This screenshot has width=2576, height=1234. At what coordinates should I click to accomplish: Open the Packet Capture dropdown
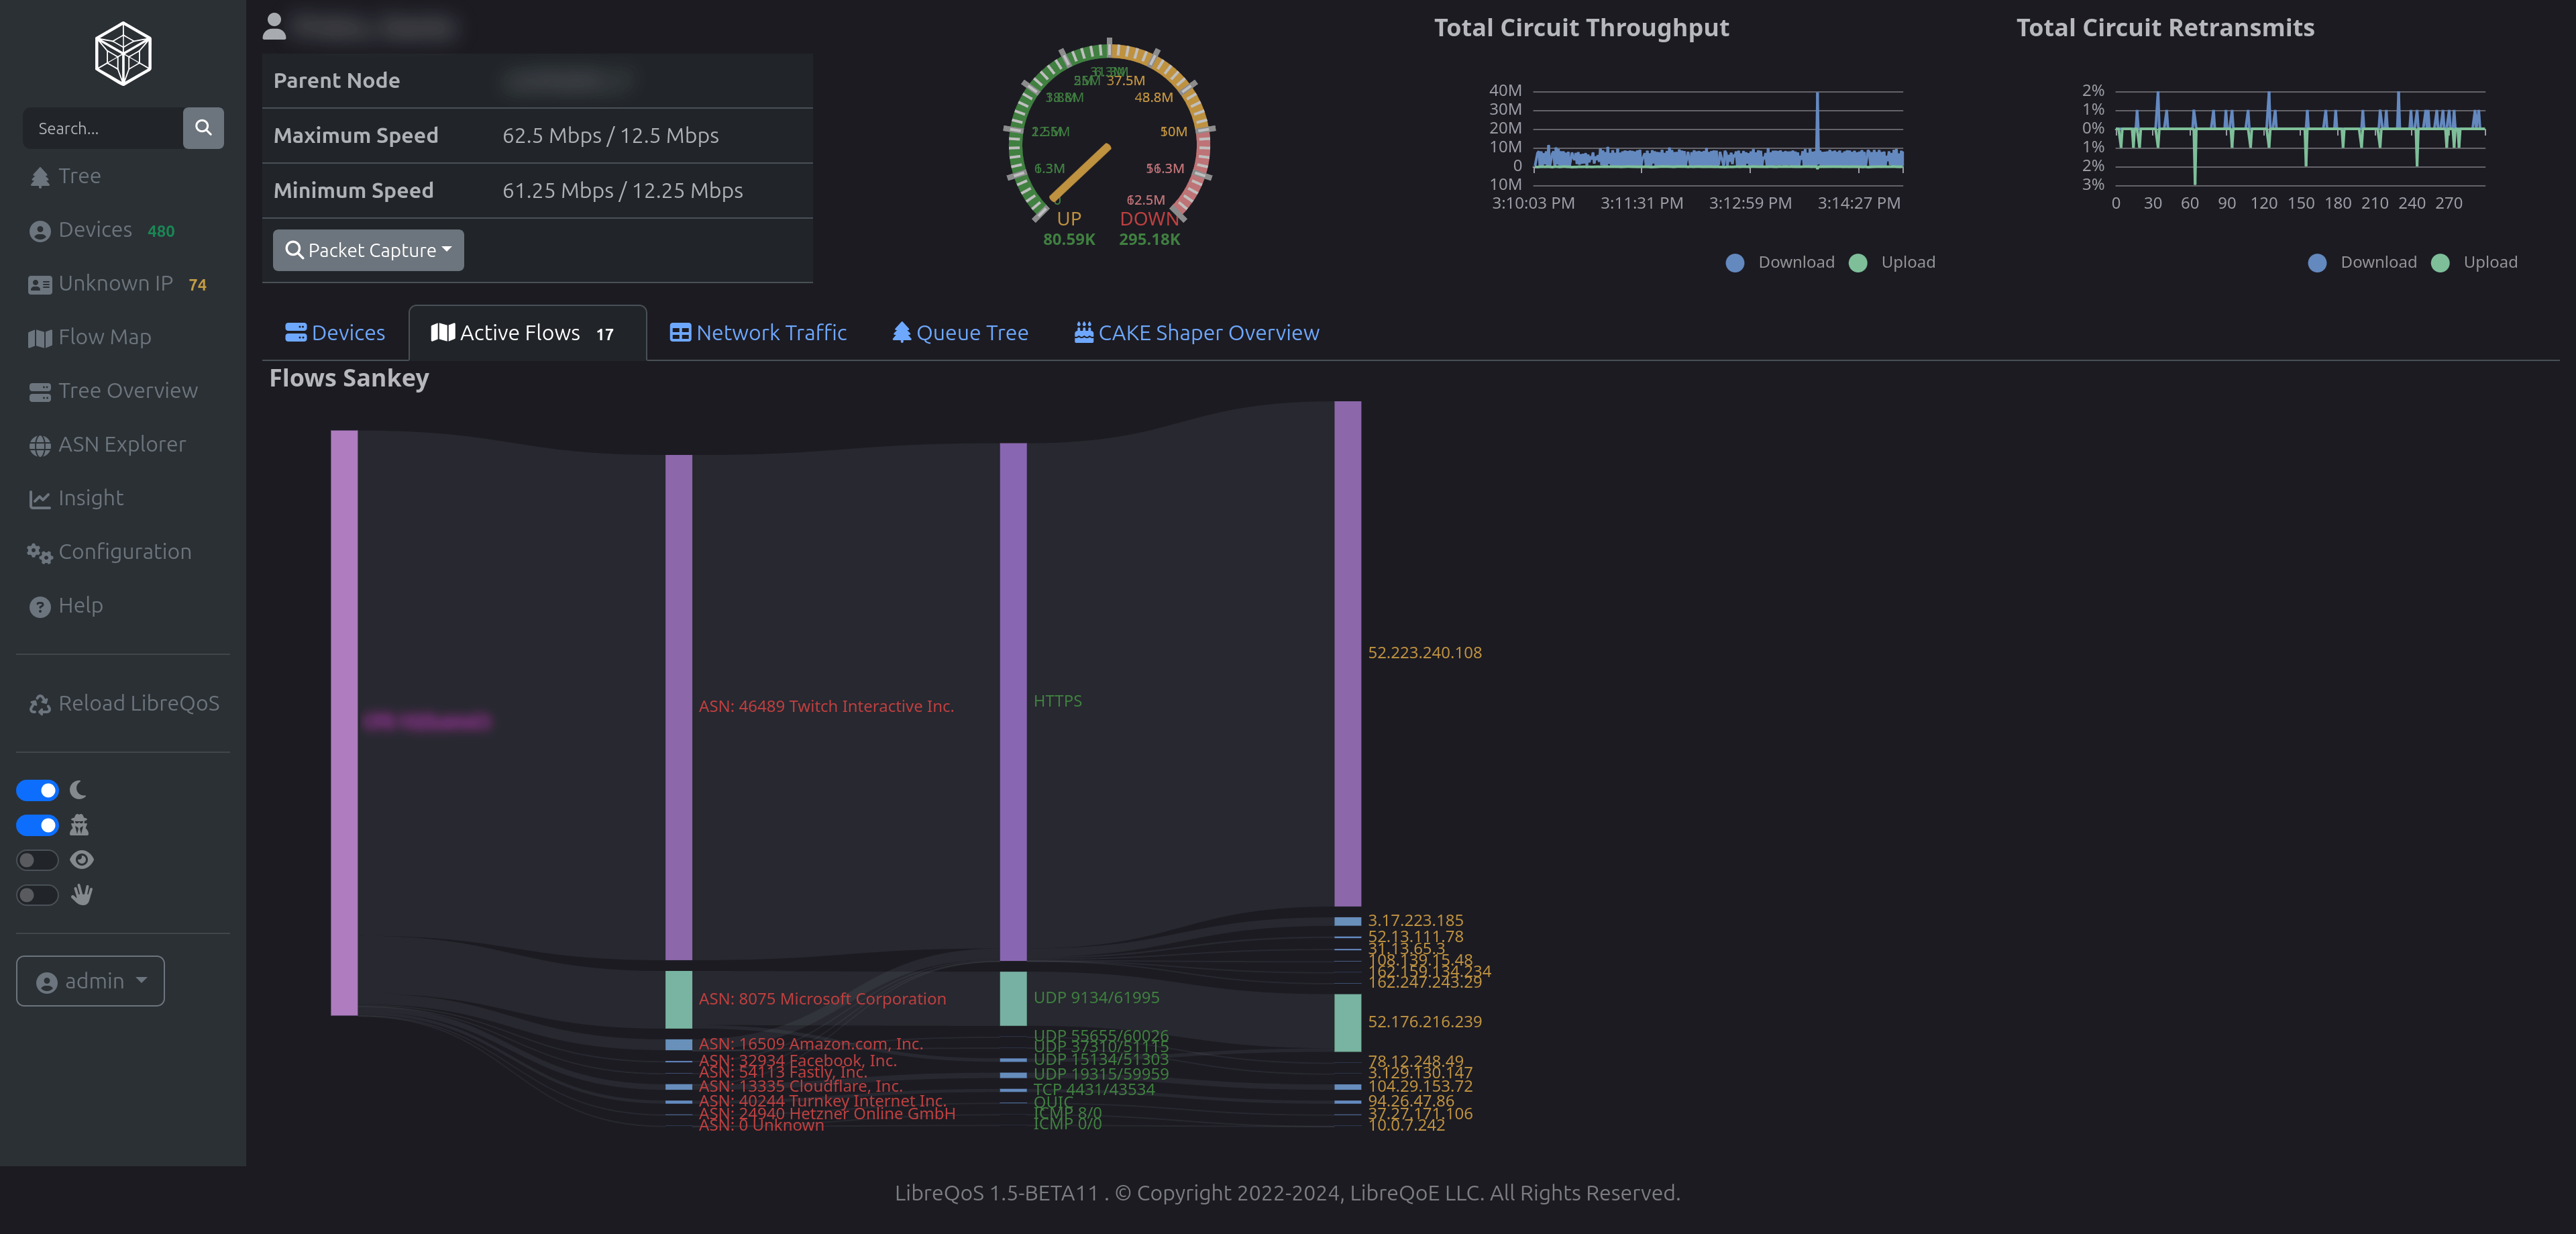[x=367, y=250]
